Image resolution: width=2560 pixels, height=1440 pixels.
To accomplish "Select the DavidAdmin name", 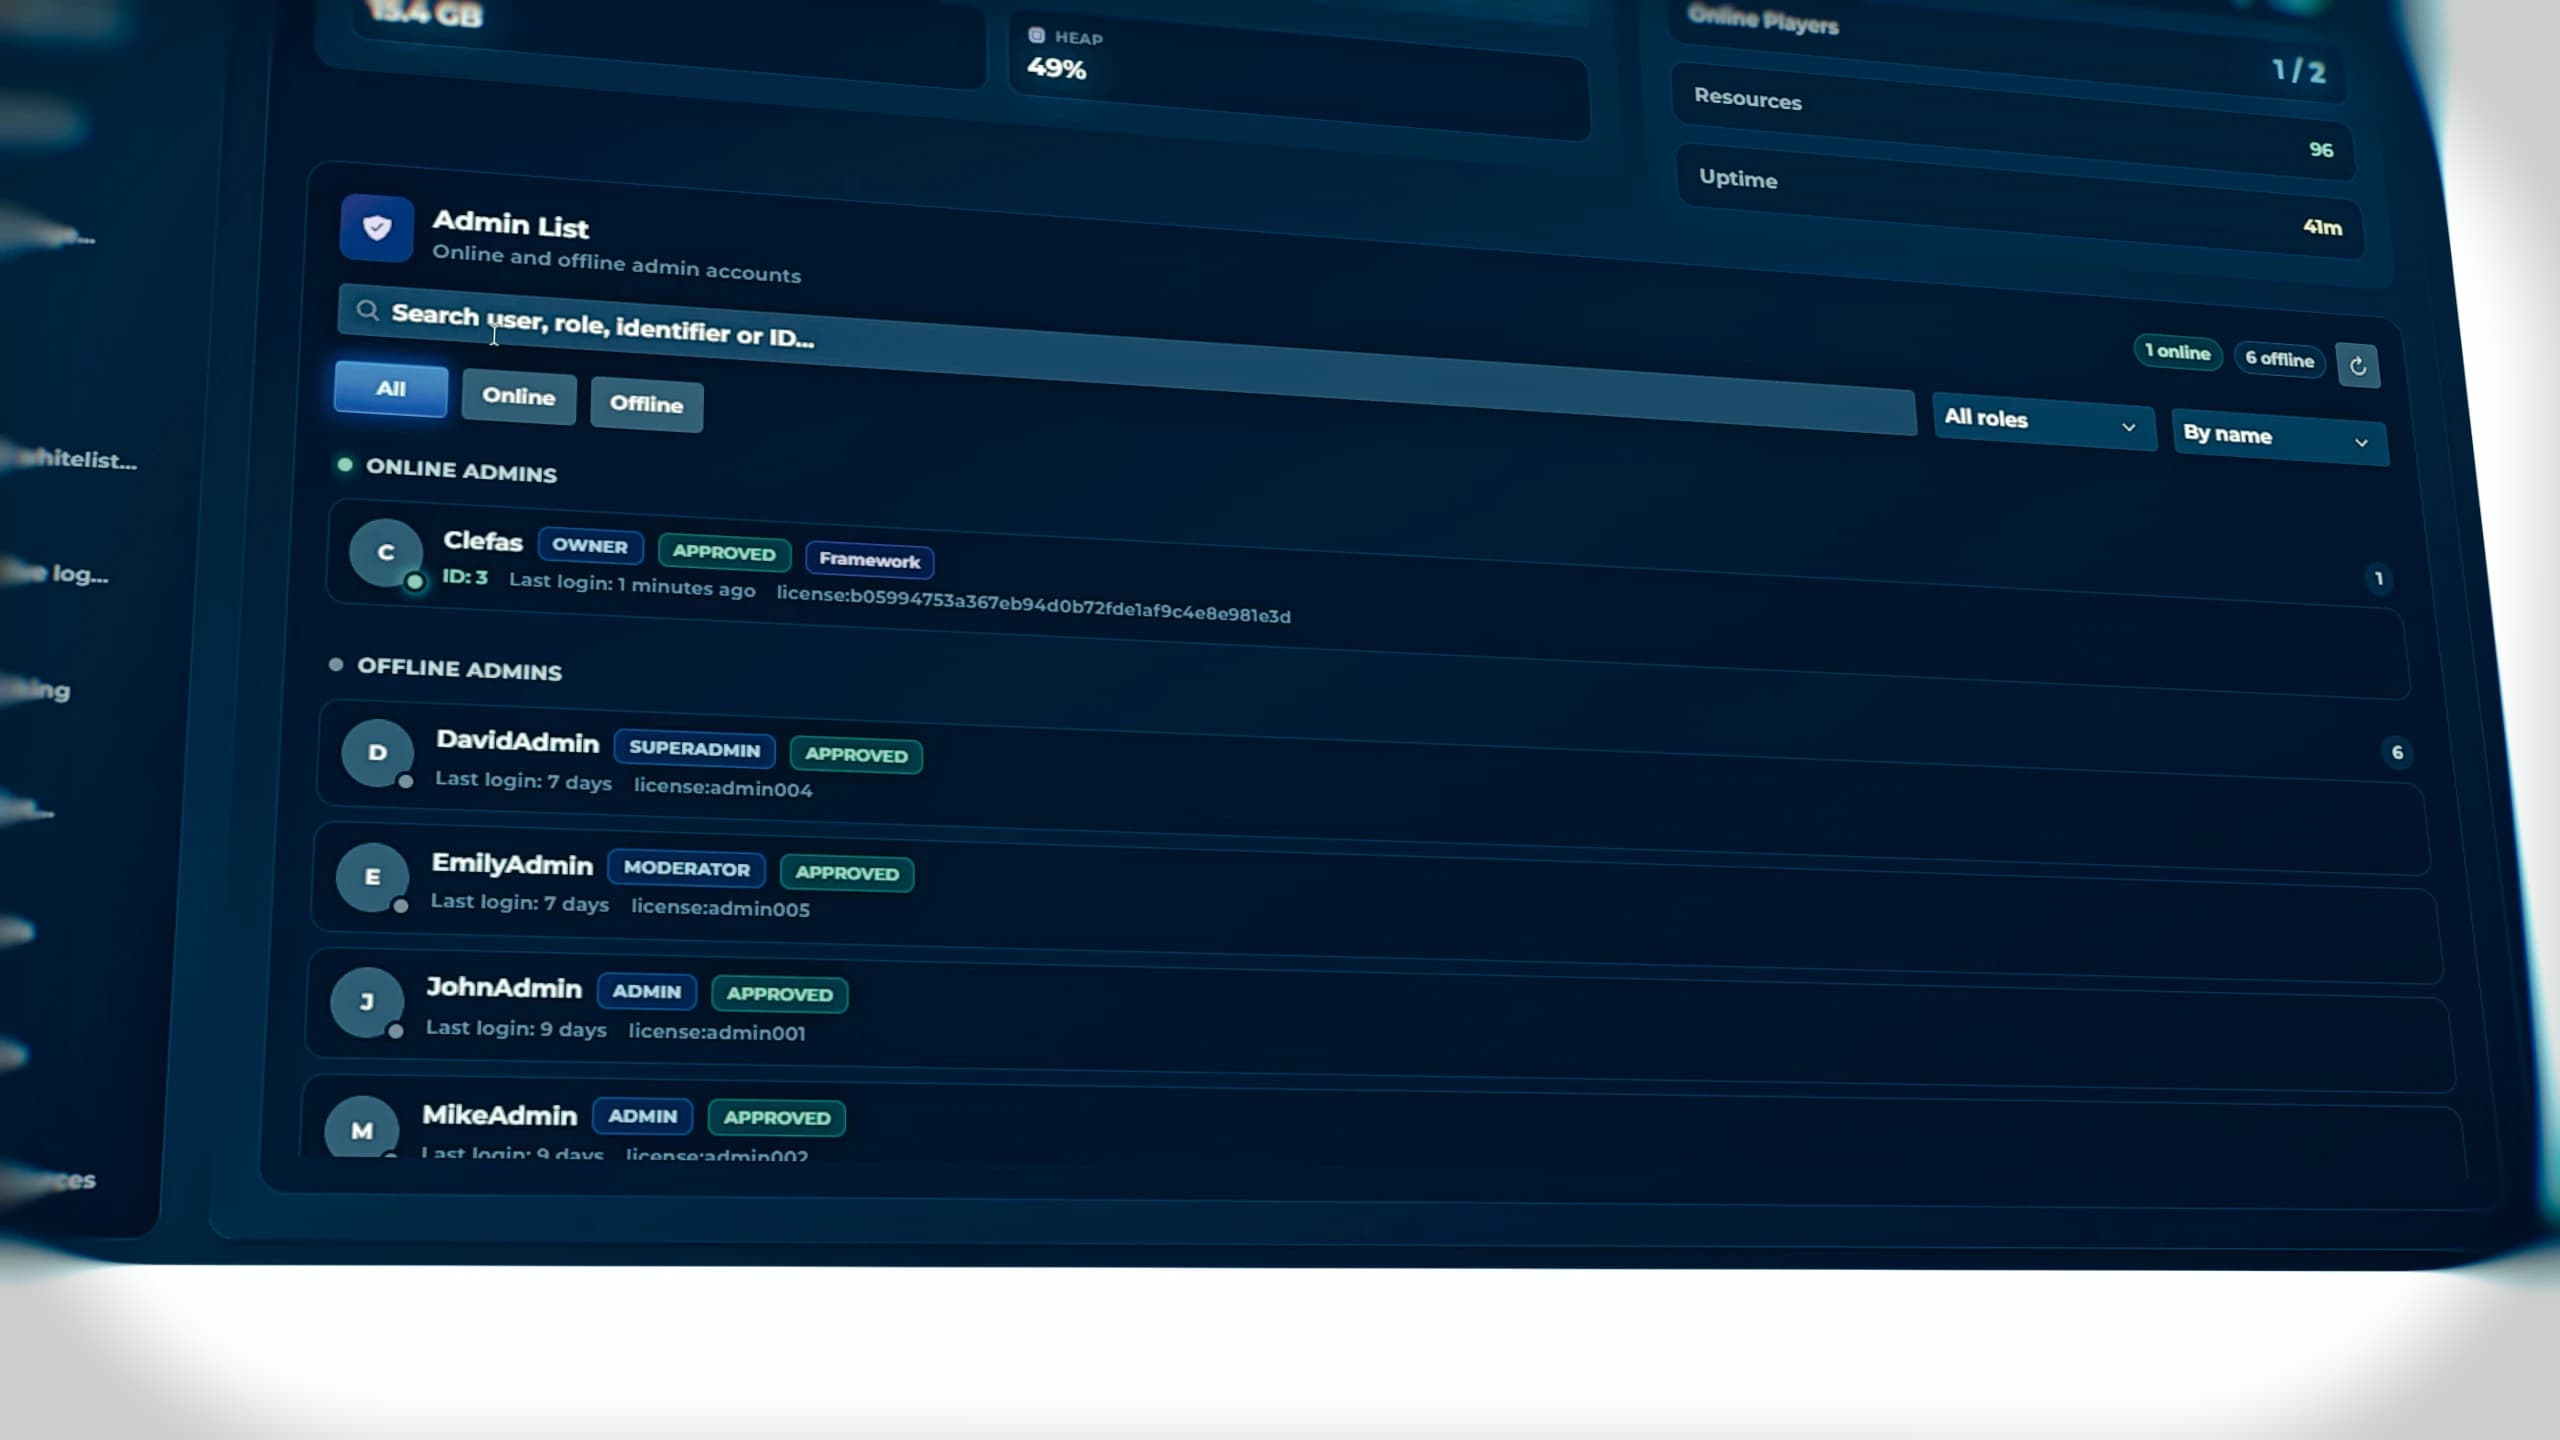I will (x=517, y=741).
